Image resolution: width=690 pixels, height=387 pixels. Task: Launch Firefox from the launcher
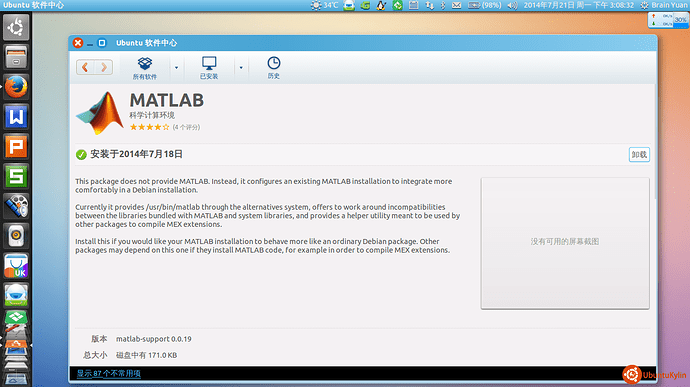point(16,87)
